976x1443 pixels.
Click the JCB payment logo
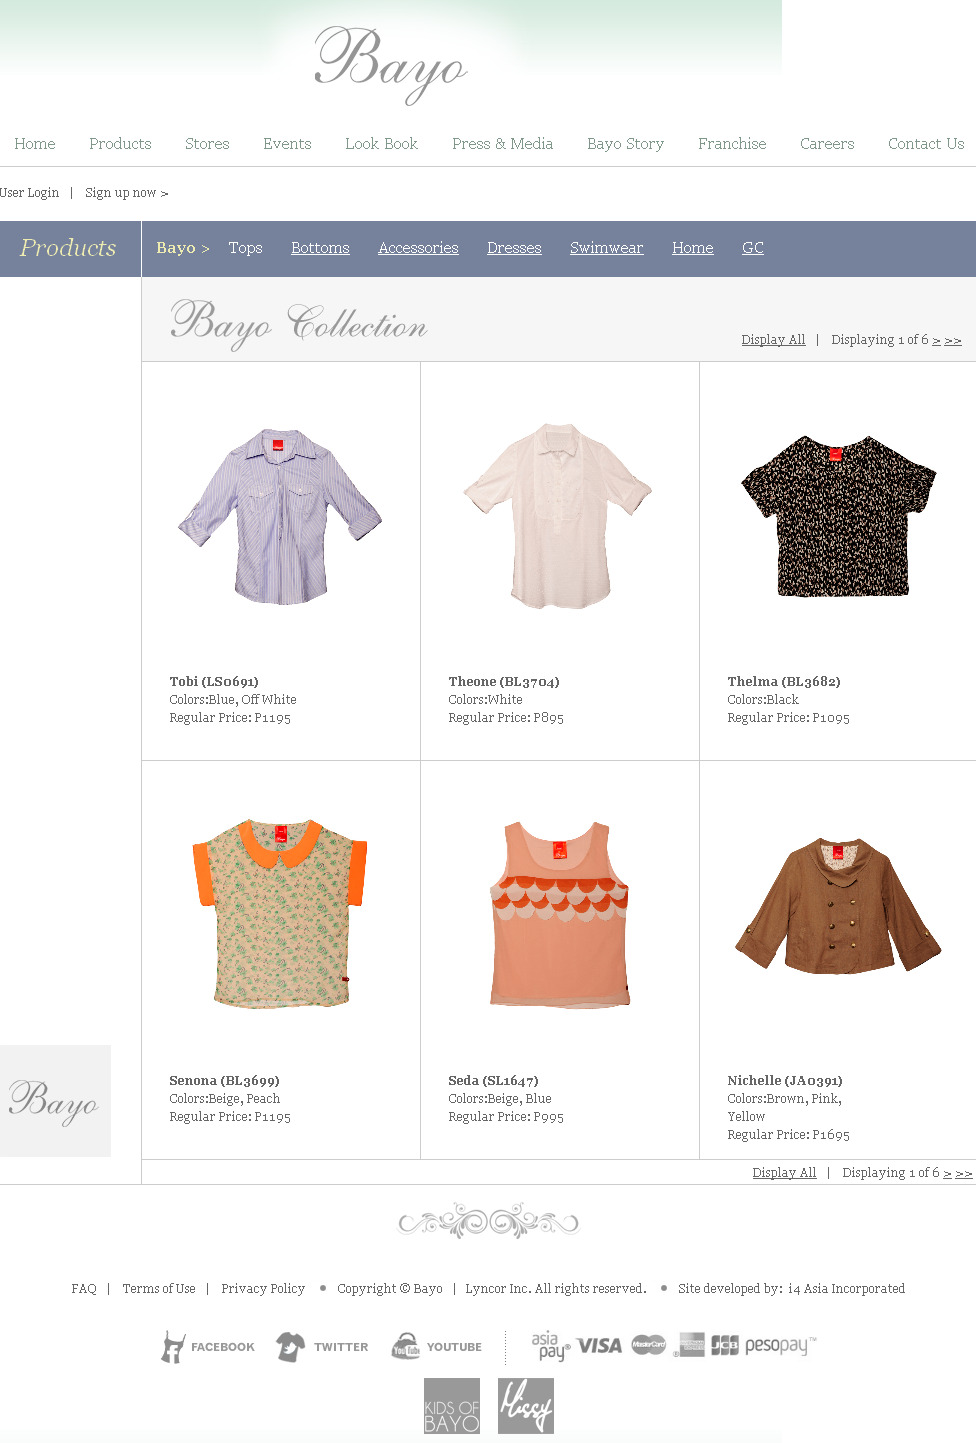pos(725,1346)
